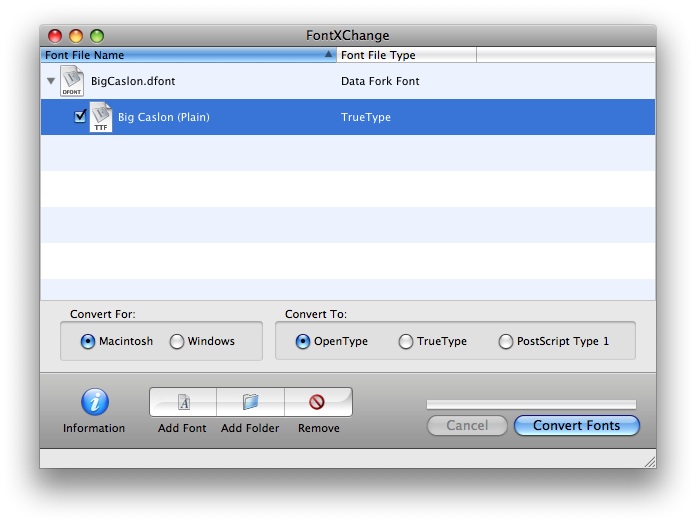Click the Add Folder icon
Viewport: 696px width, 523px height.
(250, 402)
